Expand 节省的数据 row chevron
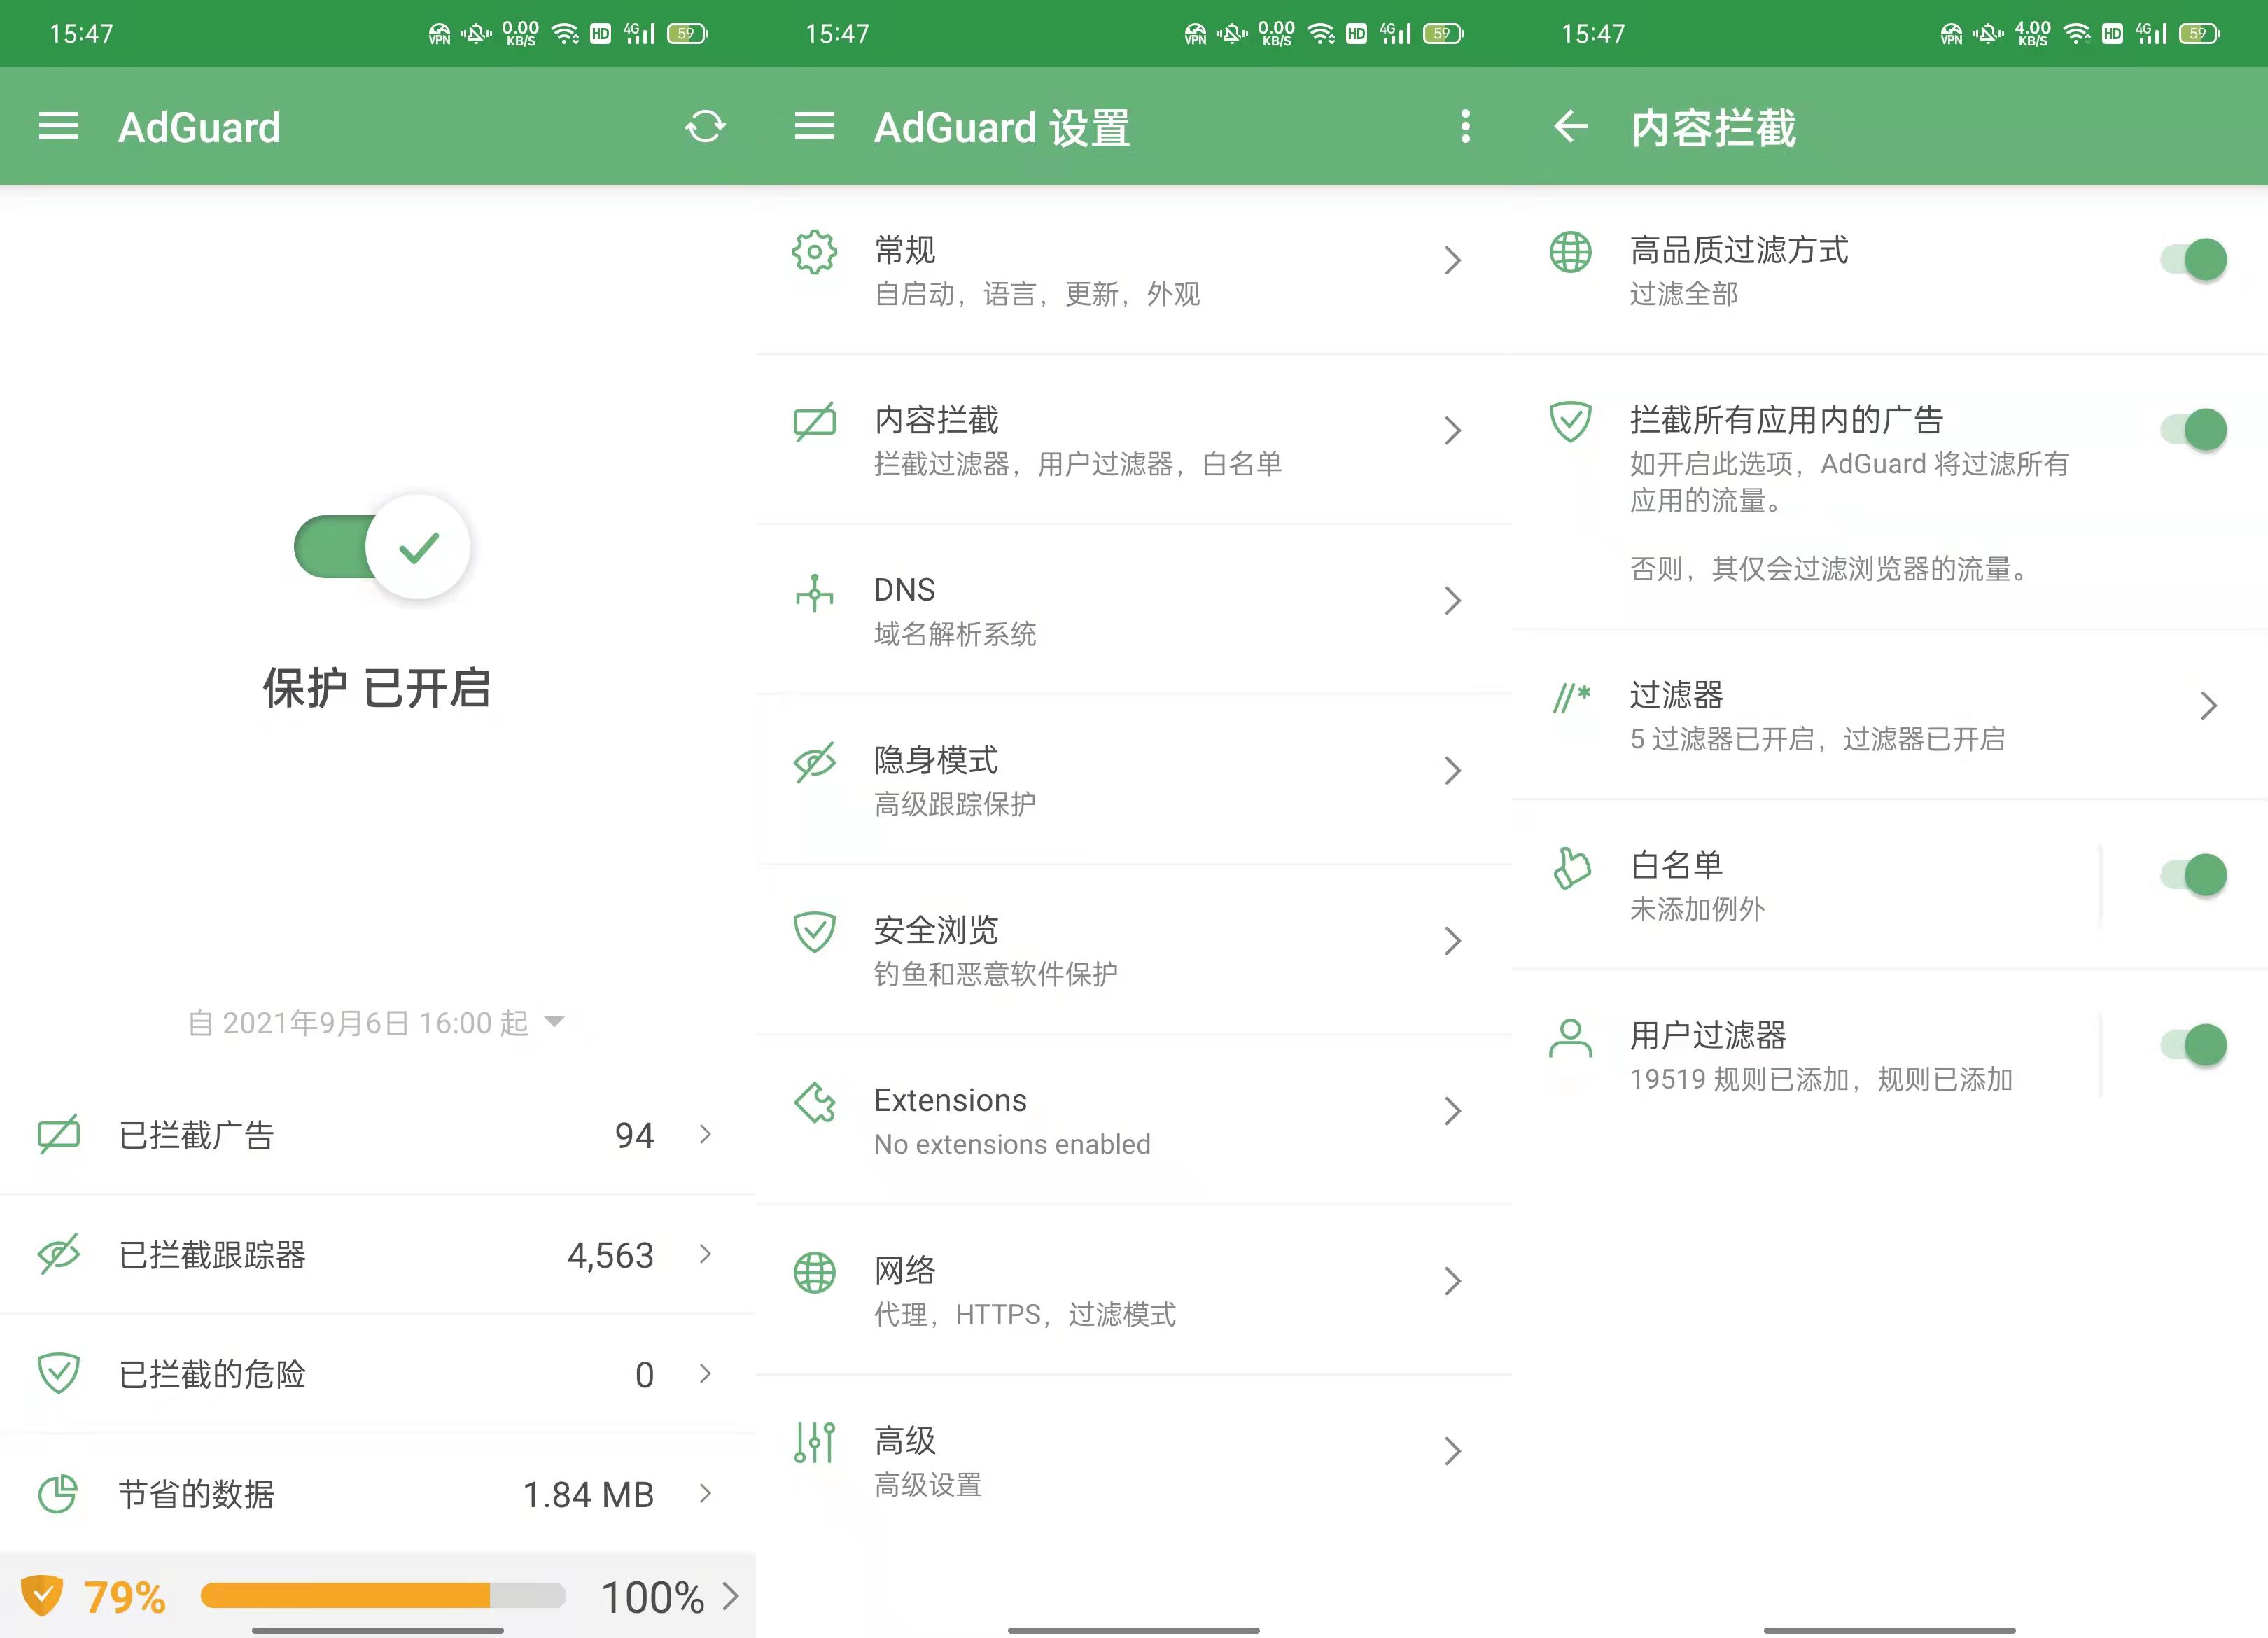Image resolution: width=2268 pixels, height=1638 pixels. coord(705,1493)
